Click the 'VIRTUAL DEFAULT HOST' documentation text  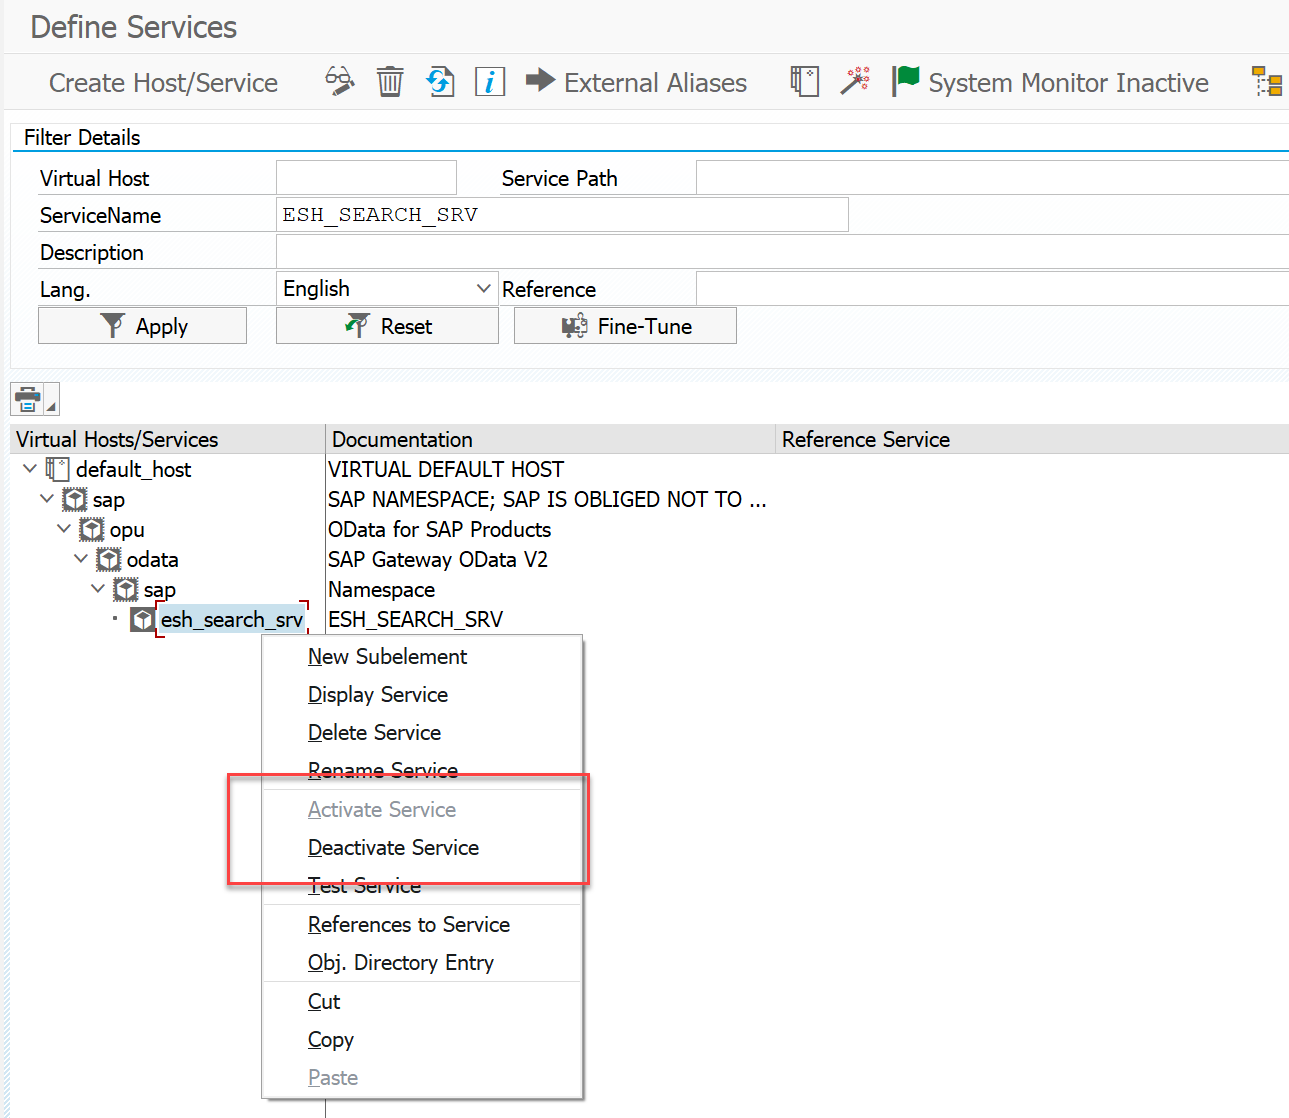[446, 469]
